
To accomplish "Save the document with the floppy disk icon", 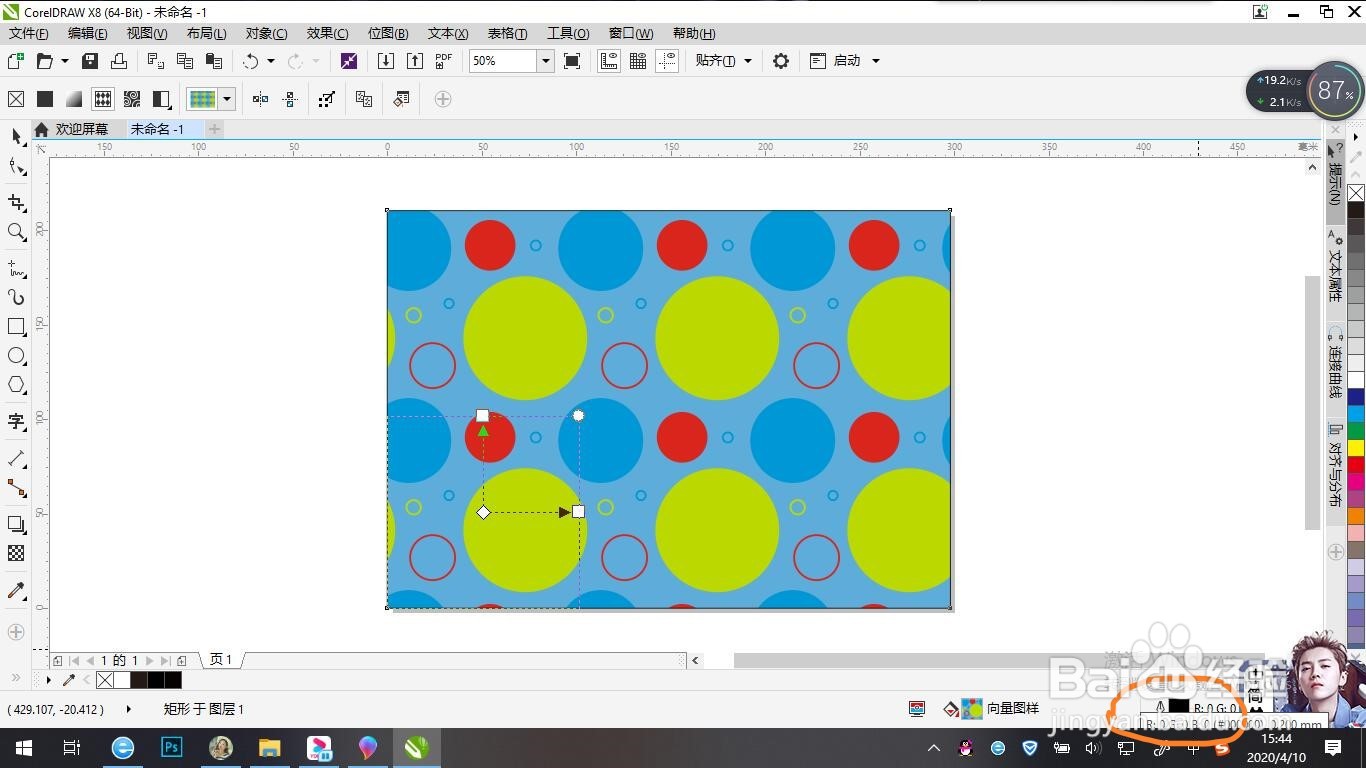I will point(90,61).
